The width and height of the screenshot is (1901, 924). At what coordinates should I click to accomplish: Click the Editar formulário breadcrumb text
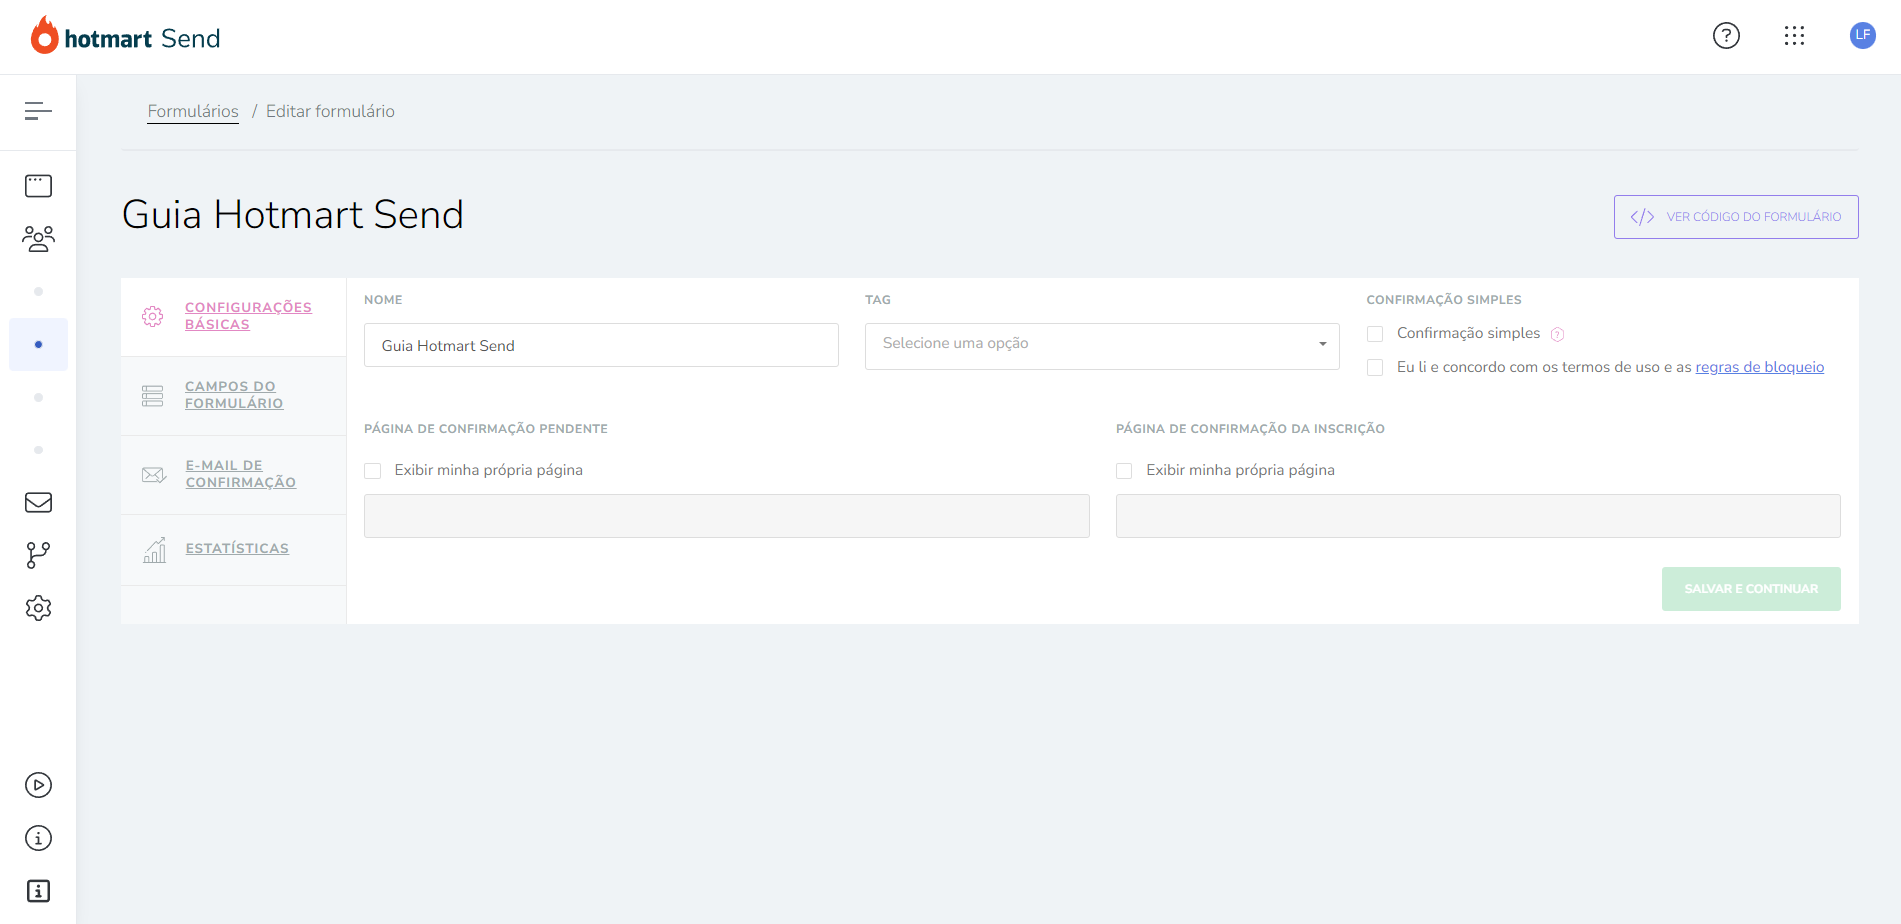pos(330,111)
